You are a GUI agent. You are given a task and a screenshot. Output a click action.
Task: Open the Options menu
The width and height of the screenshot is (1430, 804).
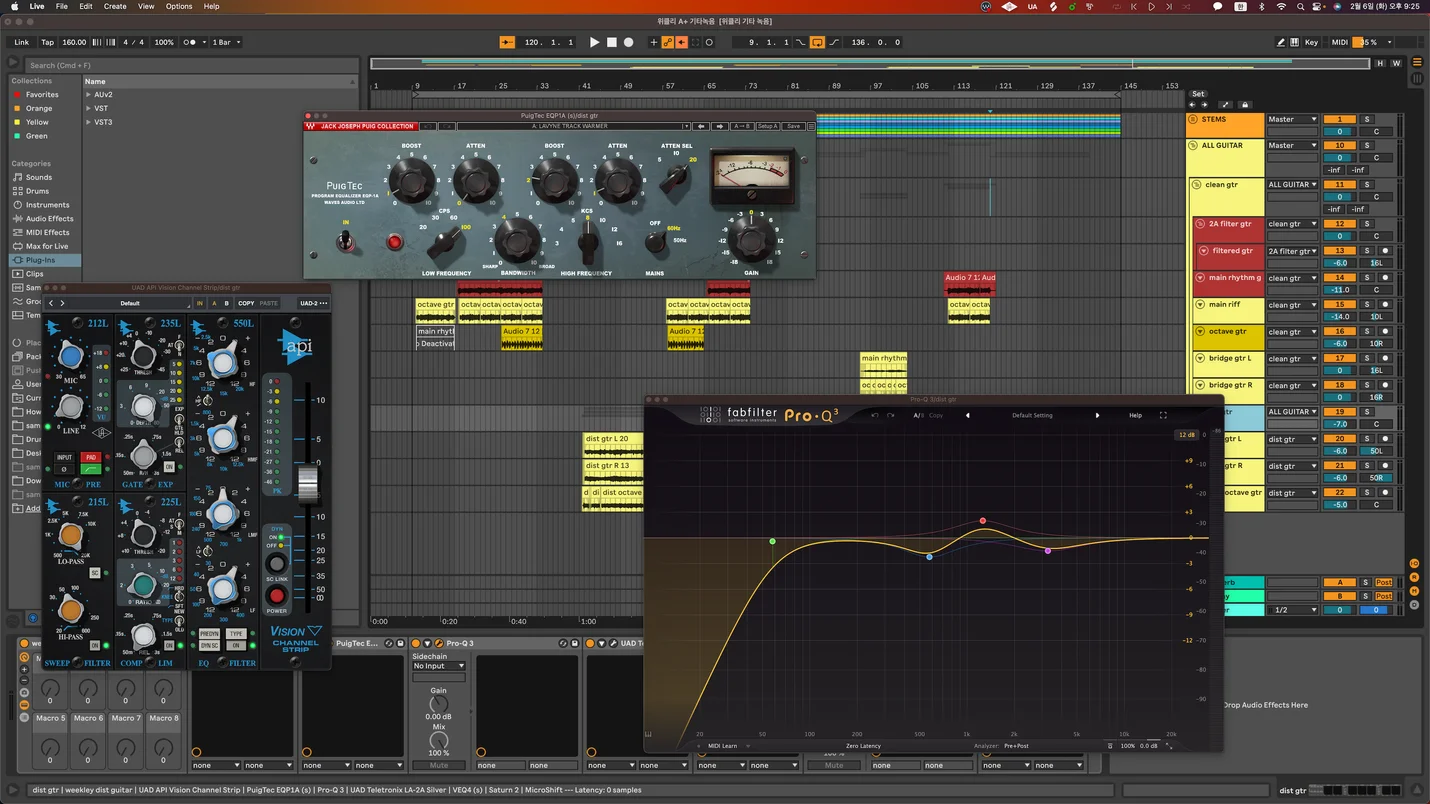pos(179,6)
